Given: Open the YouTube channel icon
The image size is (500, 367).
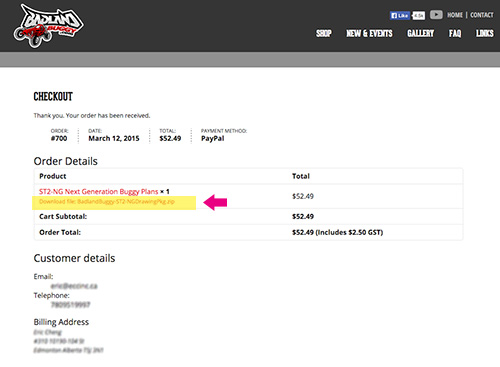Looking at the screenshot, I should coord(436,15).
